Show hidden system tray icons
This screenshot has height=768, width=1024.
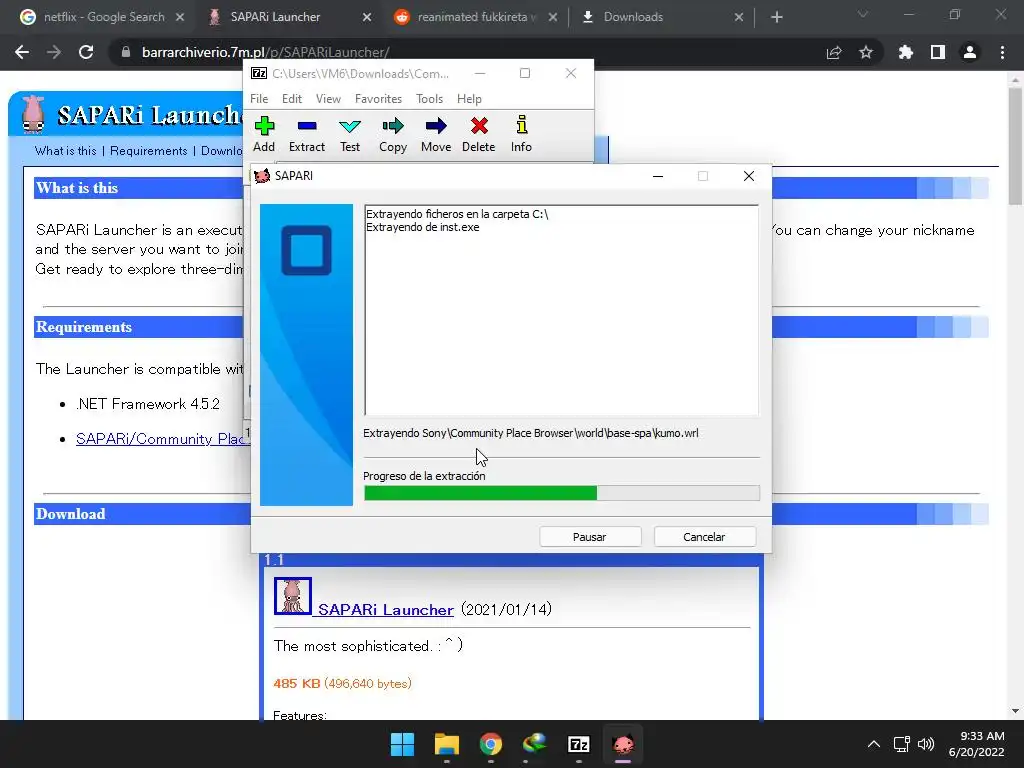(874, 744)
